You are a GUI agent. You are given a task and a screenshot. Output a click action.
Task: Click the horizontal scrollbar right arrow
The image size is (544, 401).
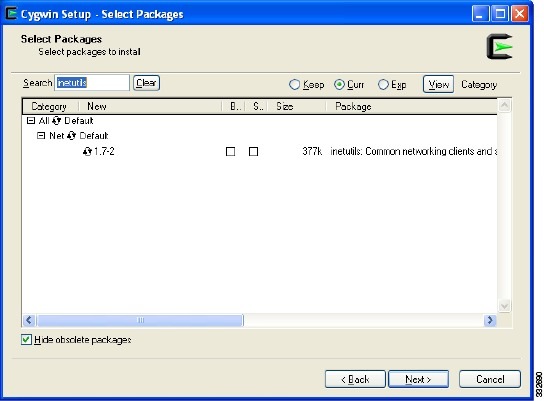[490, 320]
